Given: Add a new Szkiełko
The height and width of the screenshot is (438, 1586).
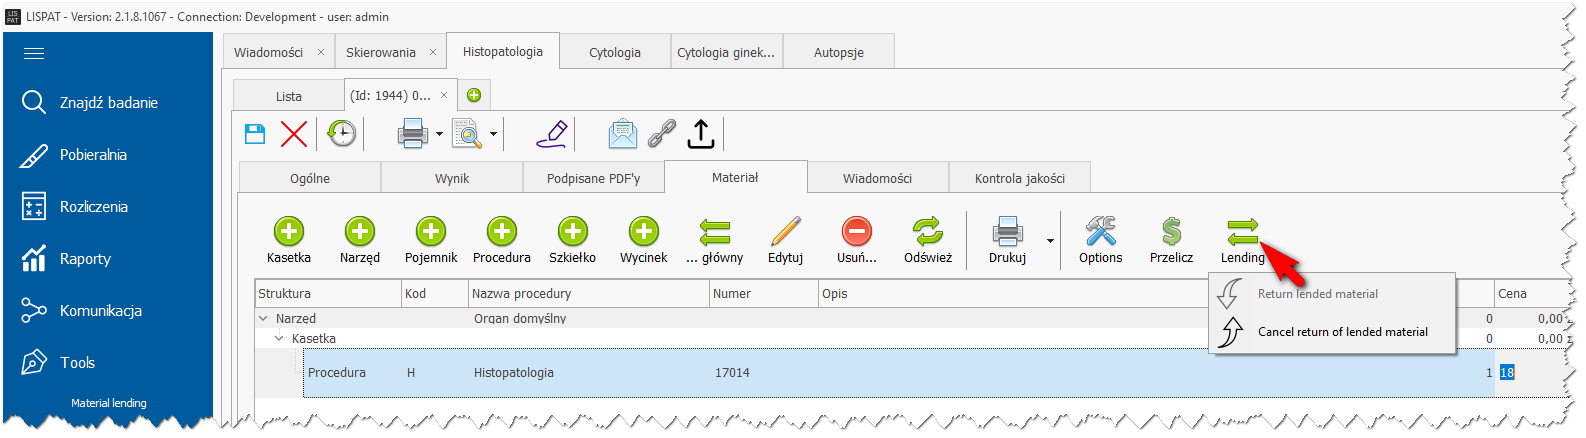Looking at the screenshot, I should (x=572, y=240).
